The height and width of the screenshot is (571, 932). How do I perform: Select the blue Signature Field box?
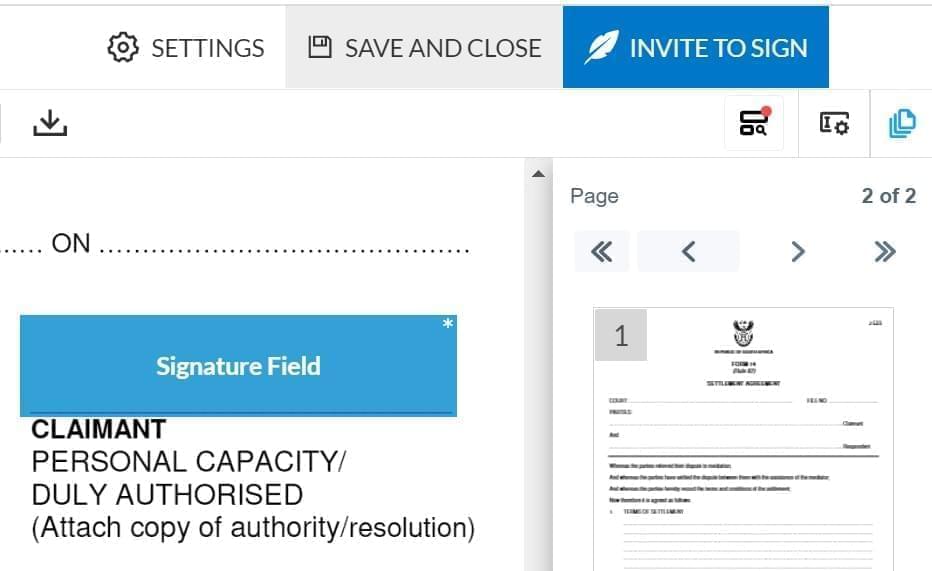(x=238, y=366)
